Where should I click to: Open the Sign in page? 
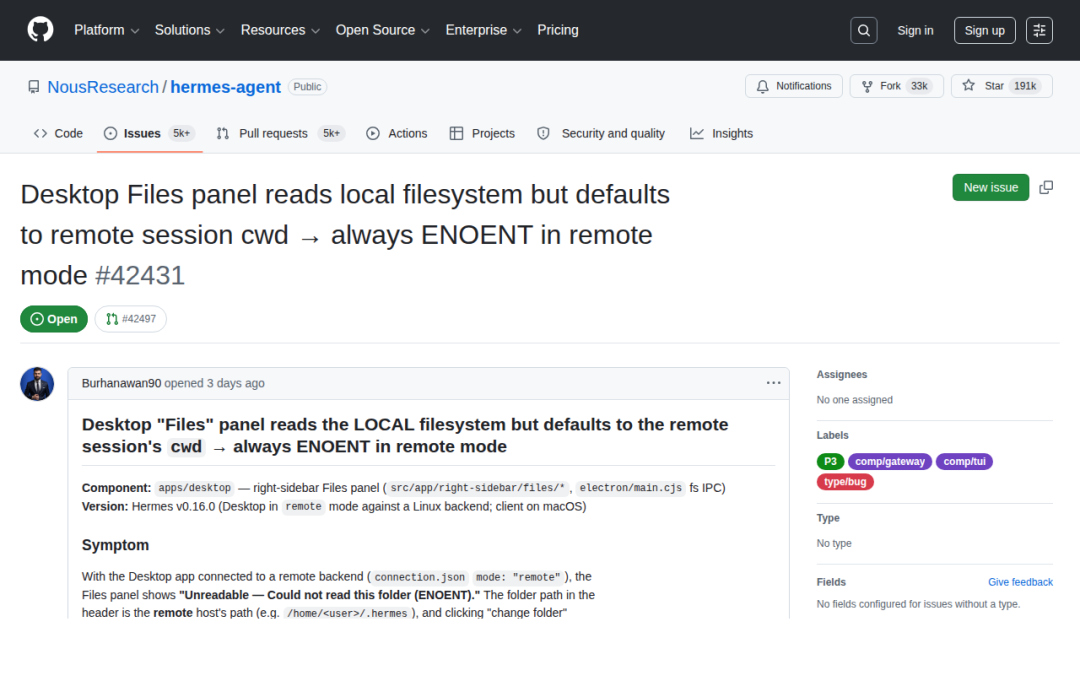tap(915, 30)
